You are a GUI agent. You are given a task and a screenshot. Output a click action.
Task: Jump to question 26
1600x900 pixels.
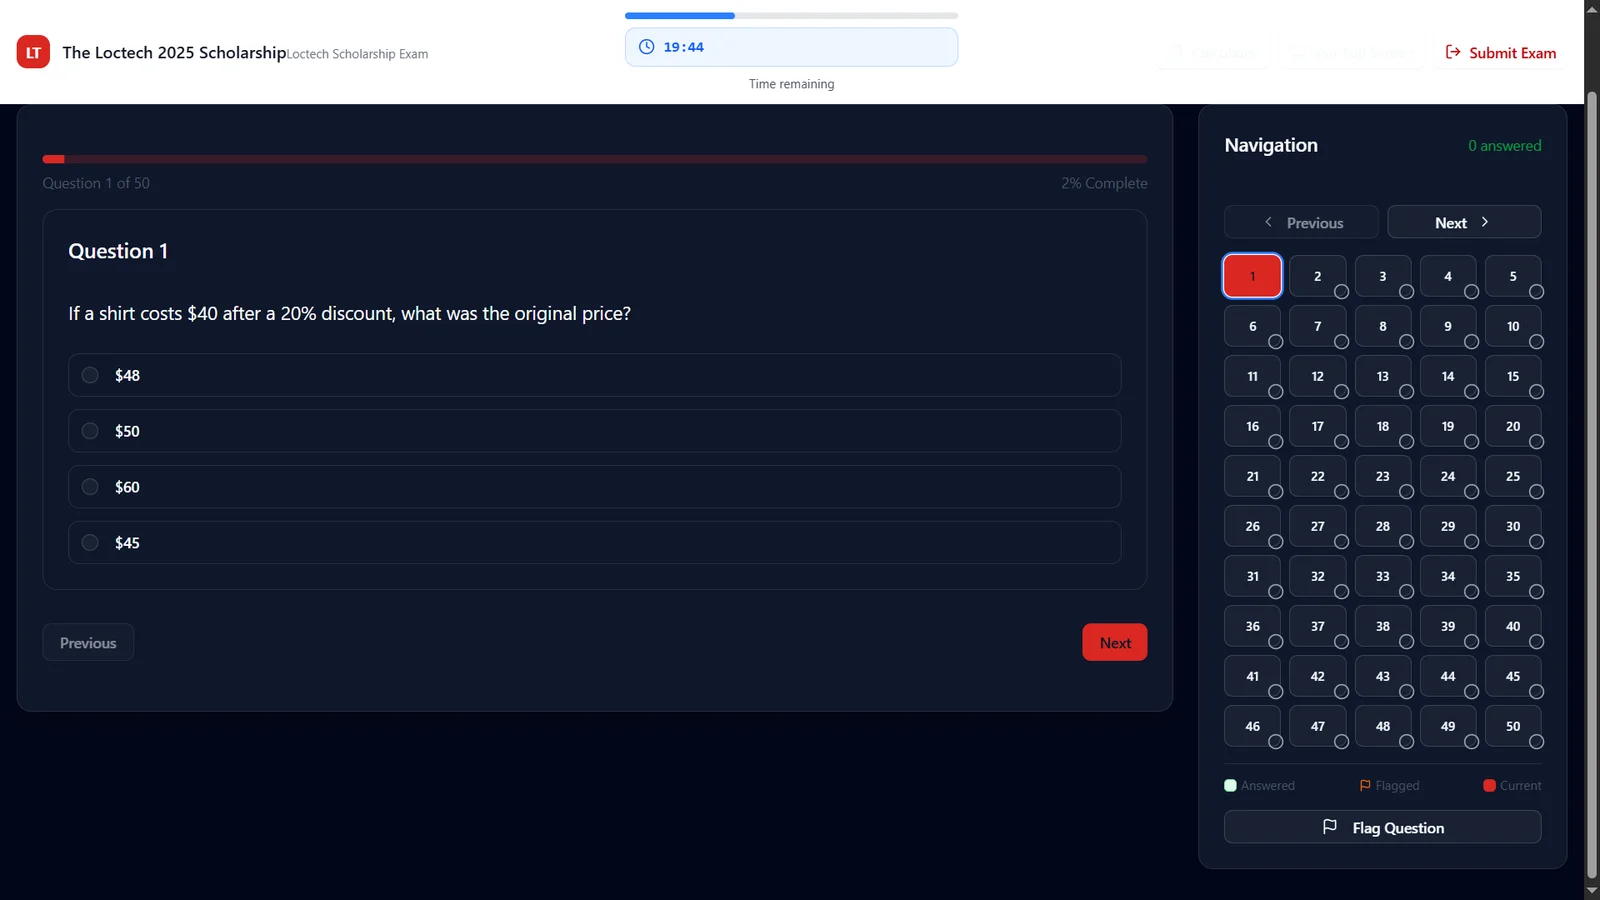pos(1252,526)
